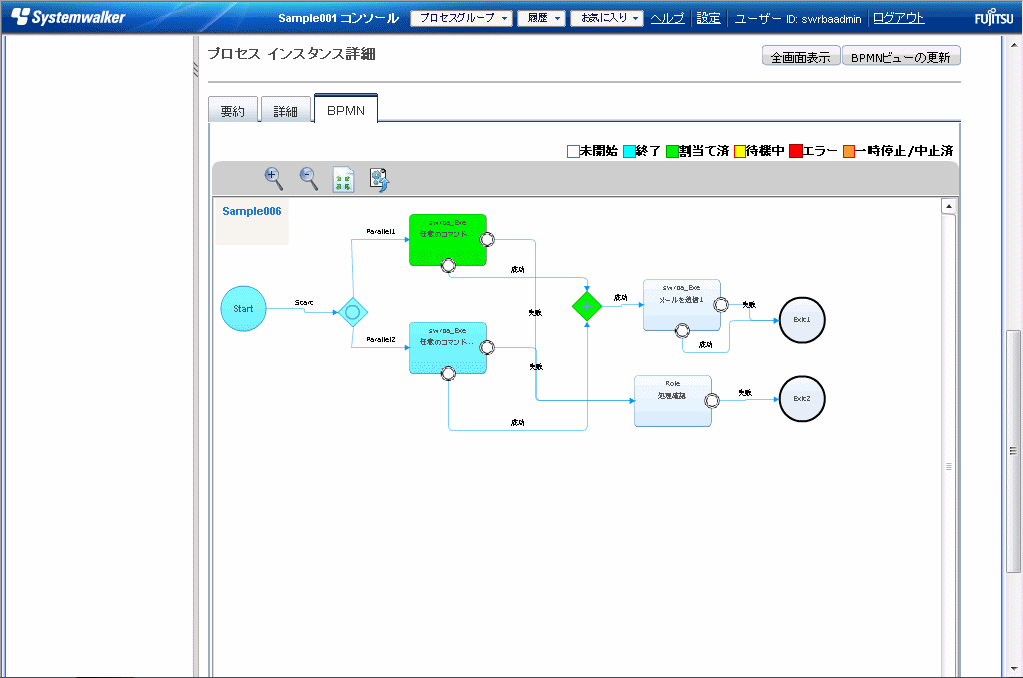Screen dimensions: 1023x678
Task: Click the プロセス インスタンス詳細 heading
Action: tap(291, 54)
